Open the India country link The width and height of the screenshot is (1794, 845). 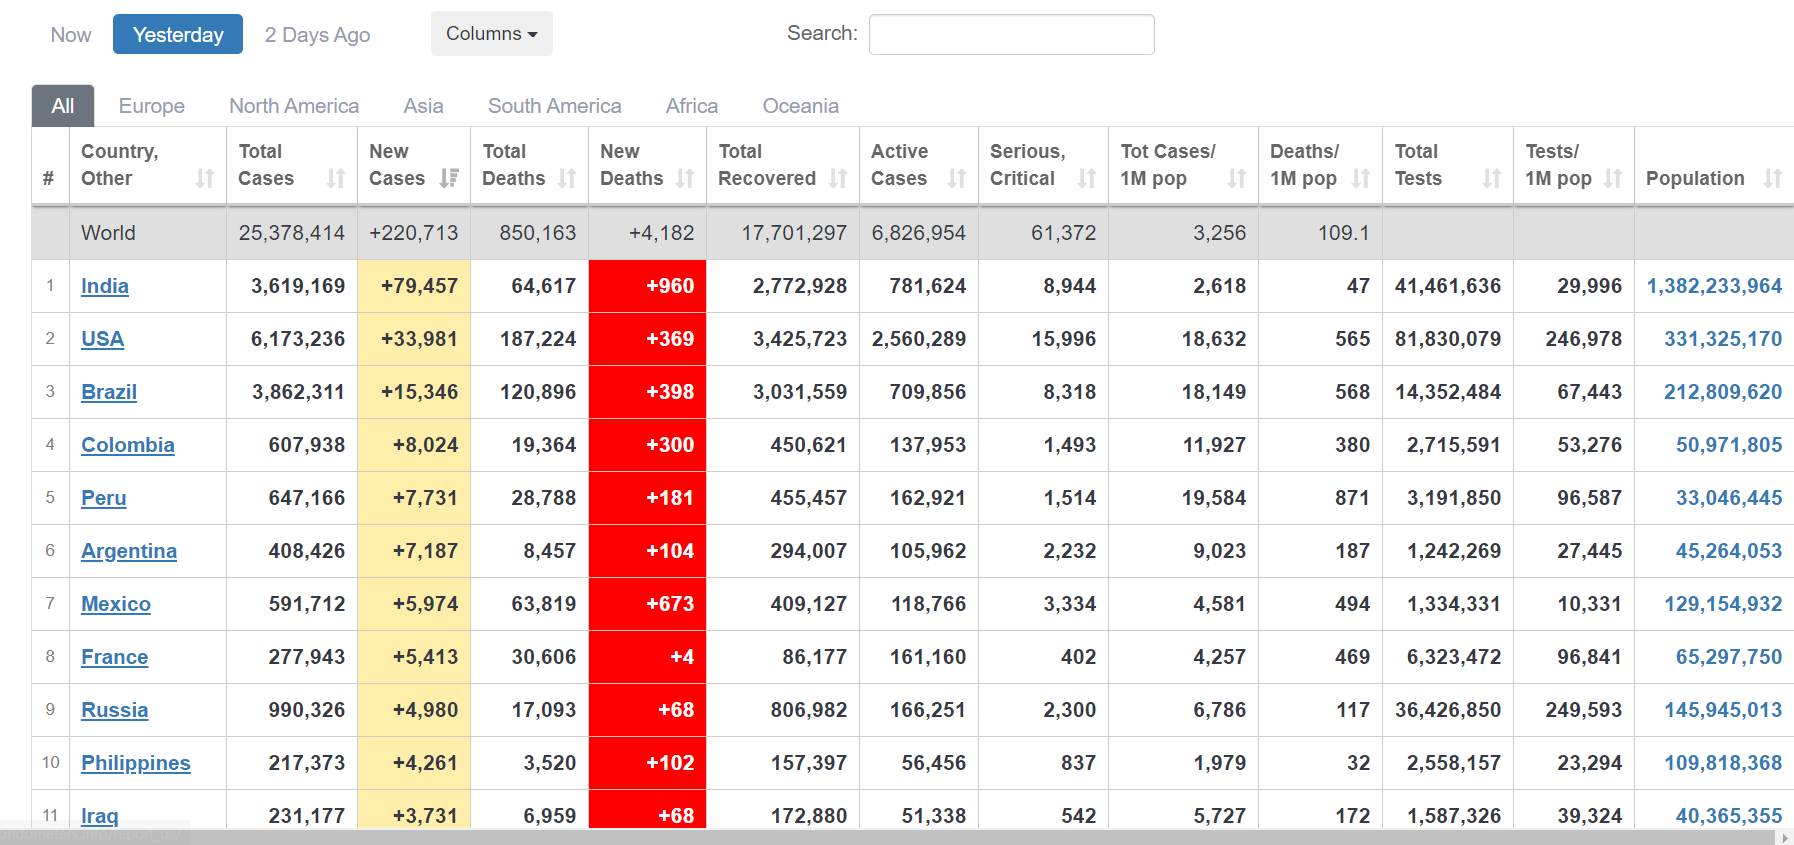[105, 286]
